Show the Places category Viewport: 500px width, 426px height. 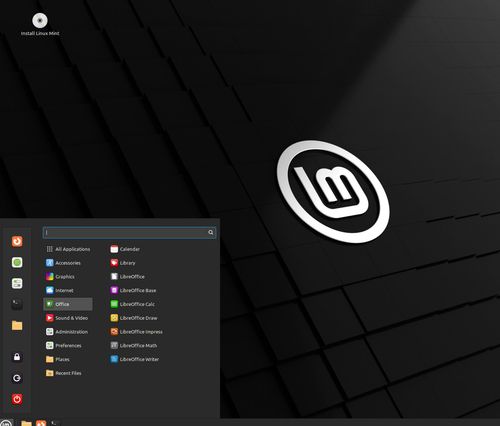tap(68, 359)
